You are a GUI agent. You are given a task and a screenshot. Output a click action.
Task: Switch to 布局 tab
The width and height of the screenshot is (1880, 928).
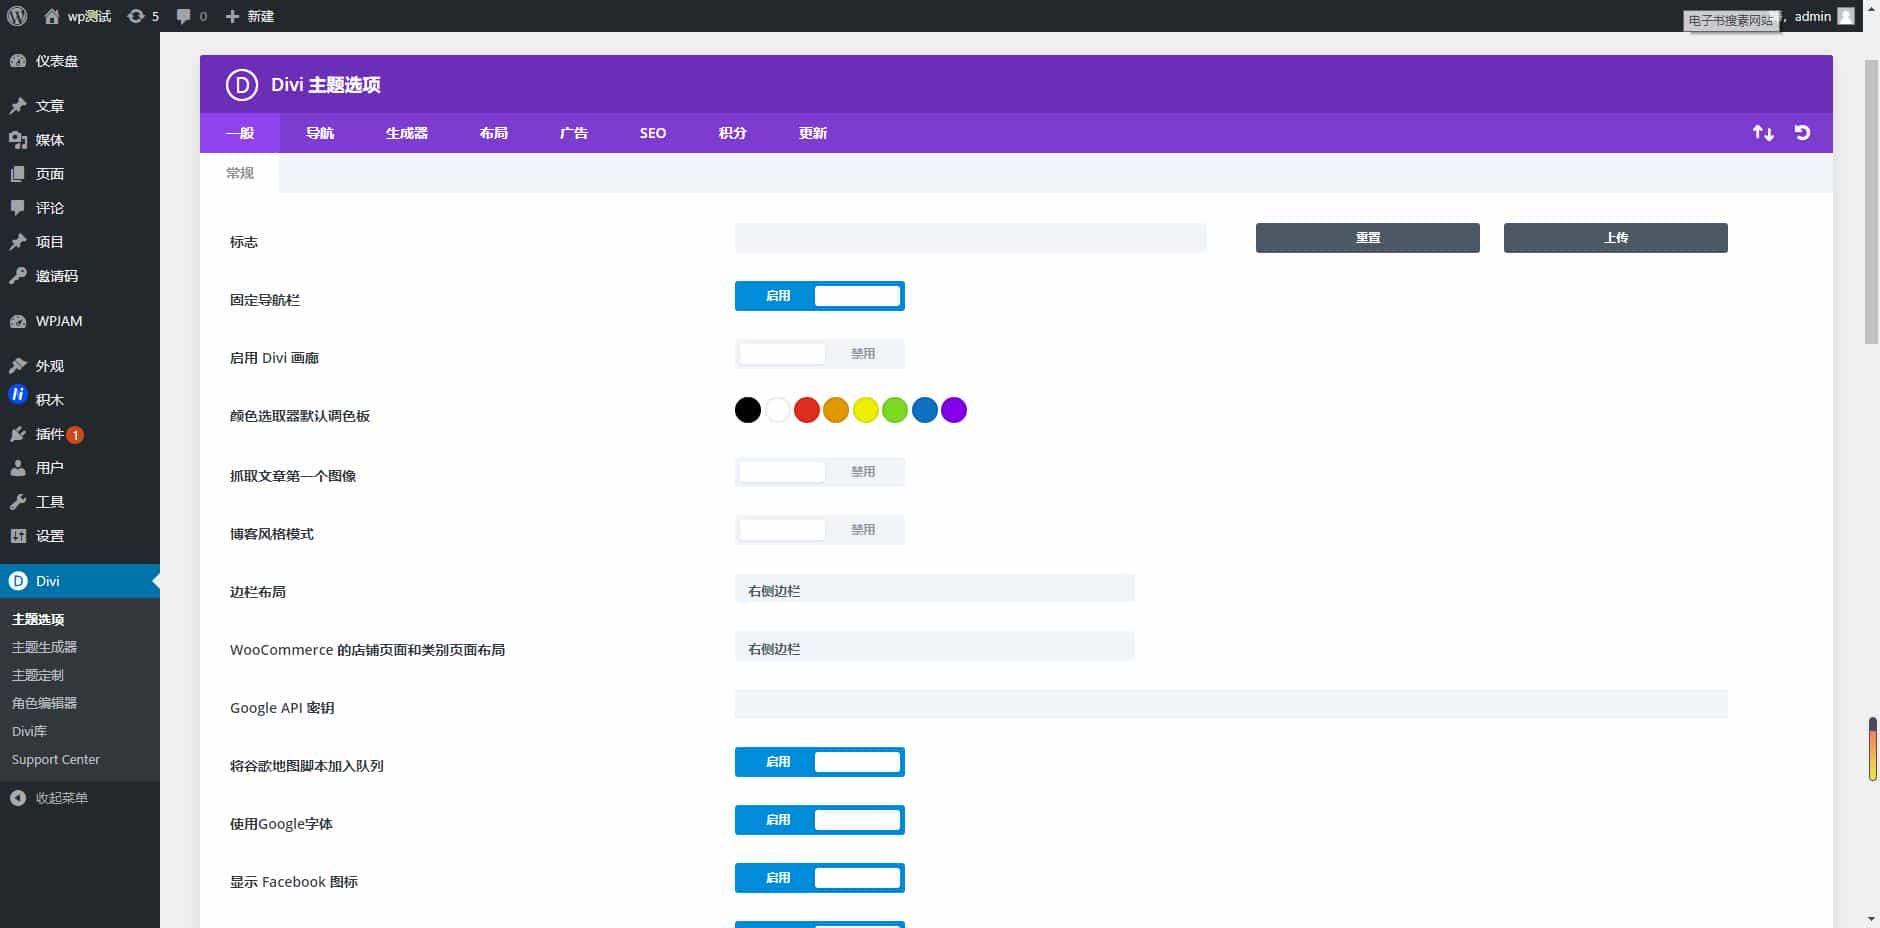tap(494, 133)
